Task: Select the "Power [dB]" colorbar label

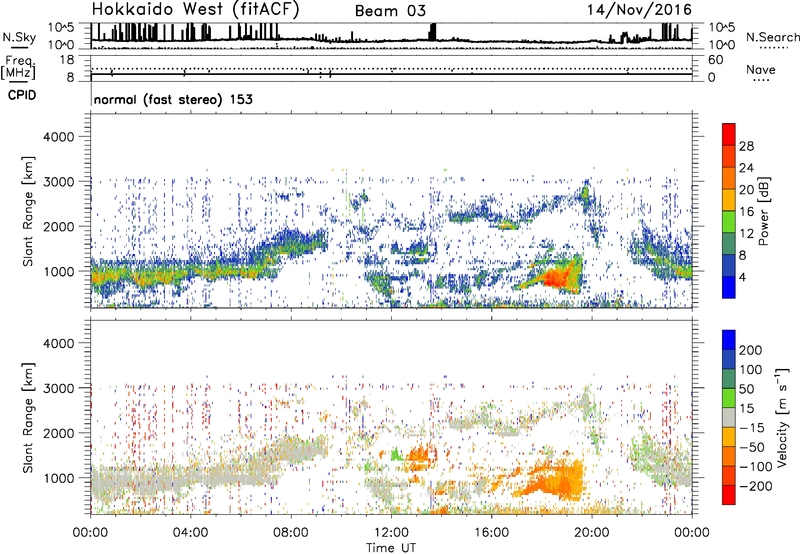Action: 763,211
